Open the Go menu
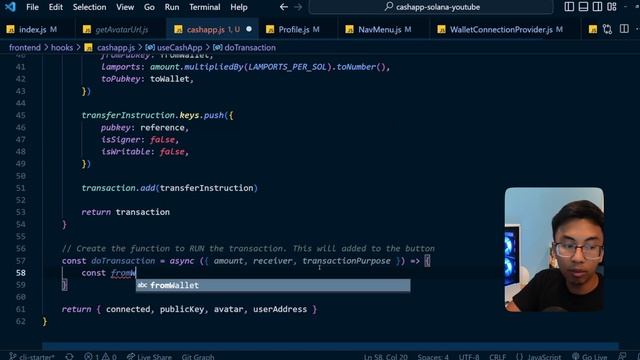The image size is (640, 360). (149, 7)
